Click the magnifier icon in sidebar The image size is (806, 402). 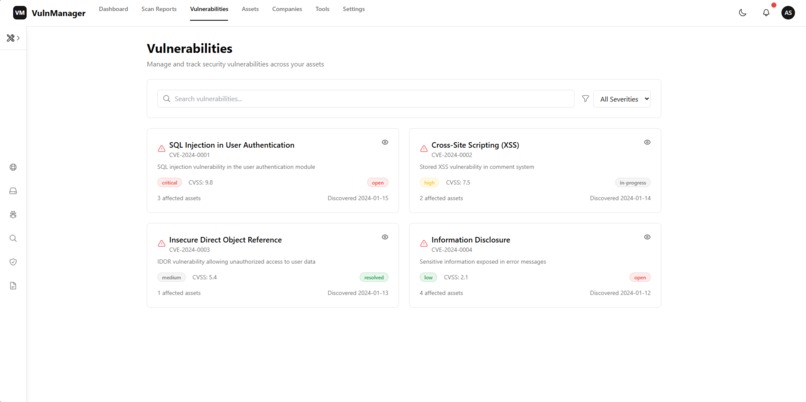(x=13, y=238)
